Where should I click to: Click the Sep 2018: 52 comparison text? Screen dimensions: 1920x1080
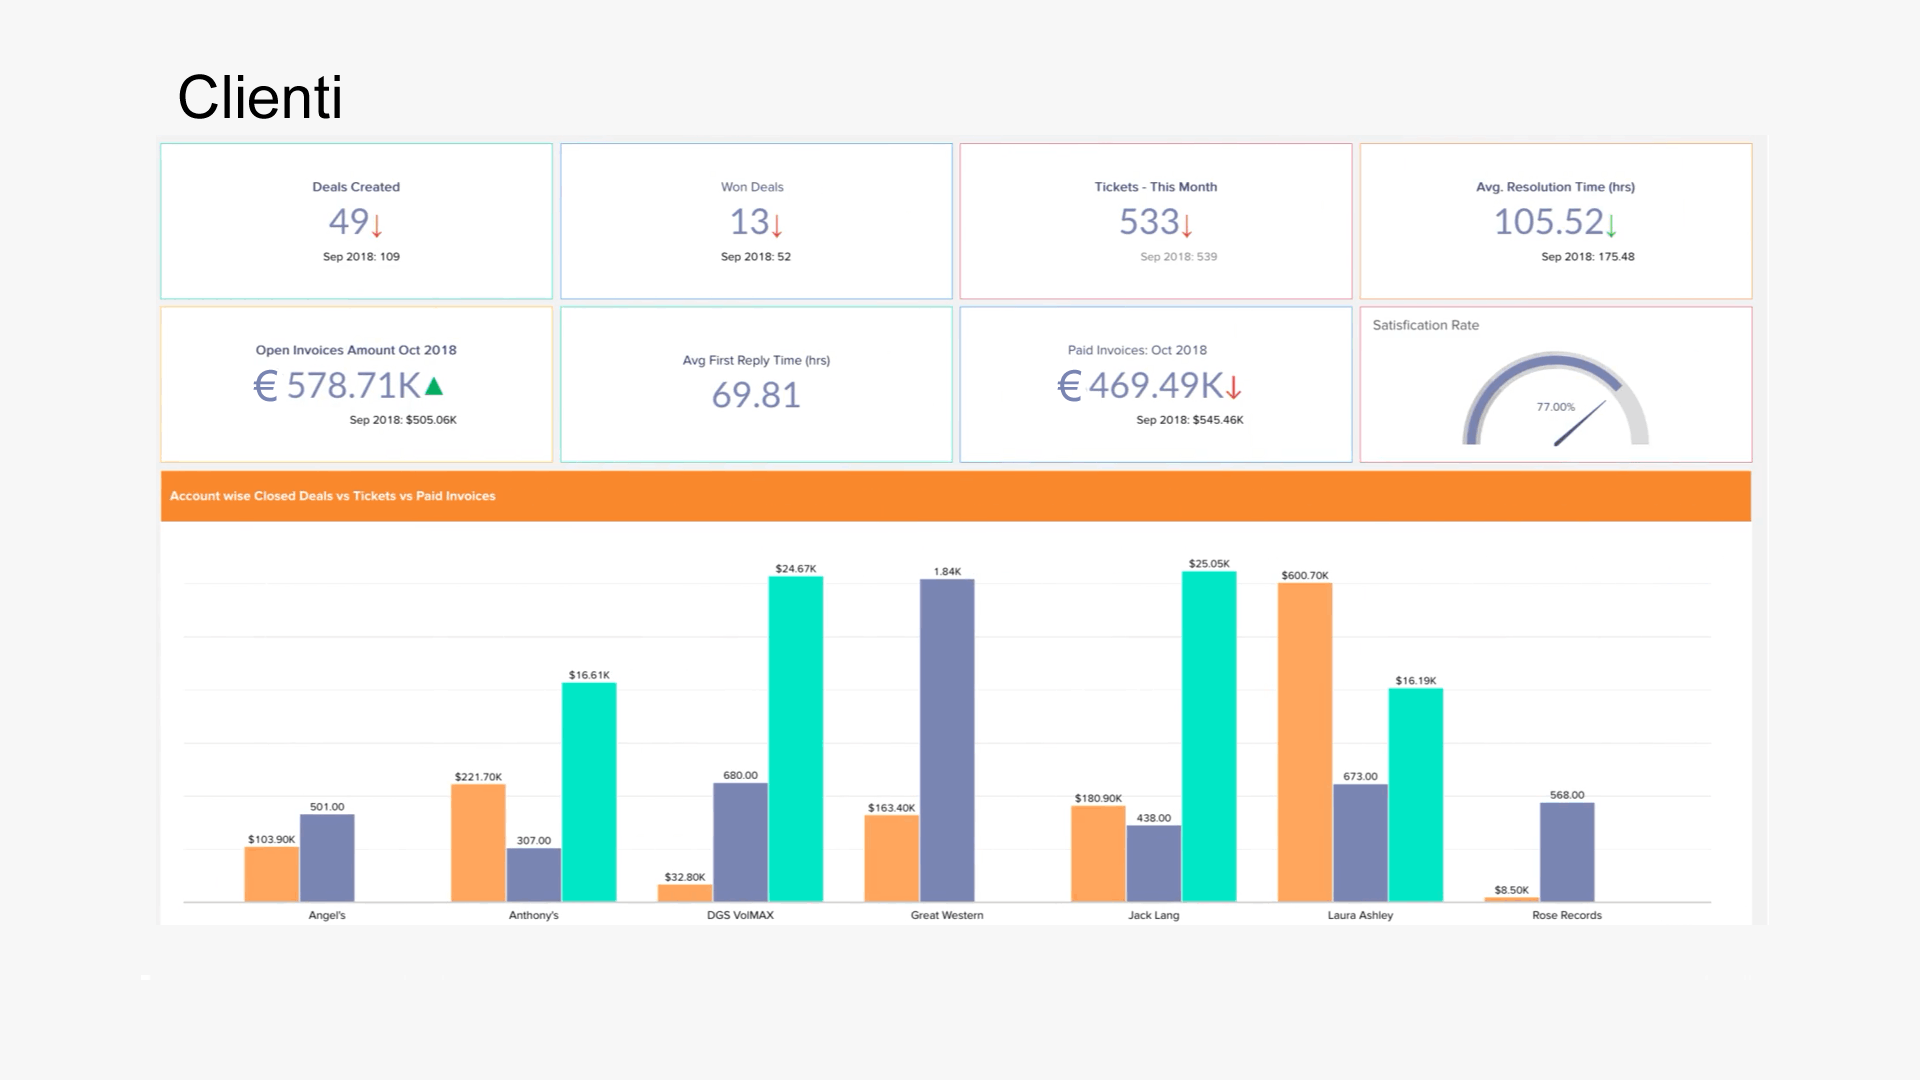pyautogui.click(x=756, y=257)
